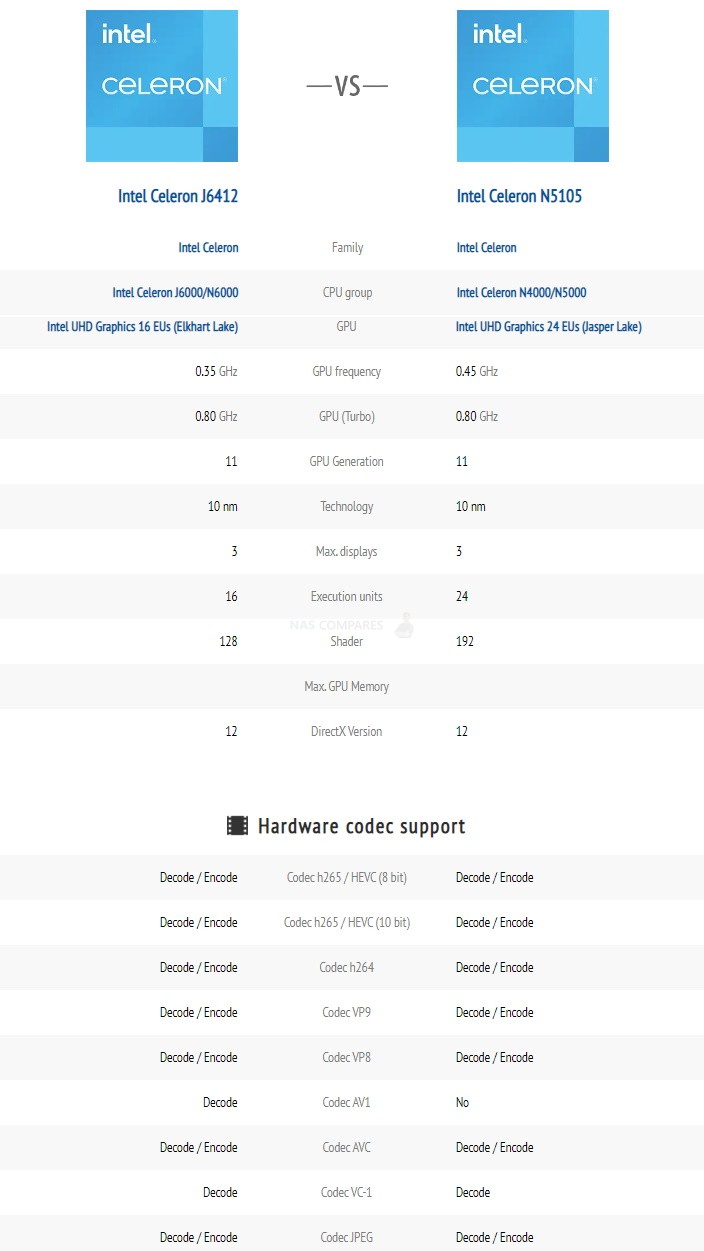Click the VS text between the processors
Image resolution: width=704 pixels, height=1251 pixels.
pyautogui.click(x=347, y=87)
